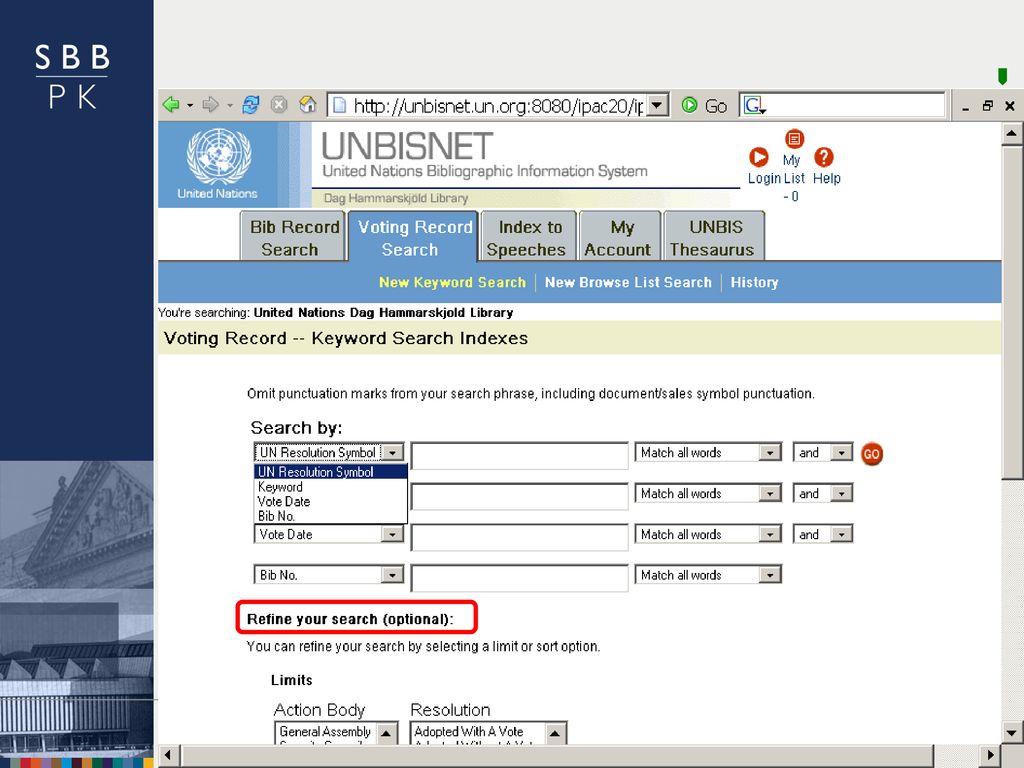
Task: Click the Bib No. search input field
Action: [x=520, y=579]
